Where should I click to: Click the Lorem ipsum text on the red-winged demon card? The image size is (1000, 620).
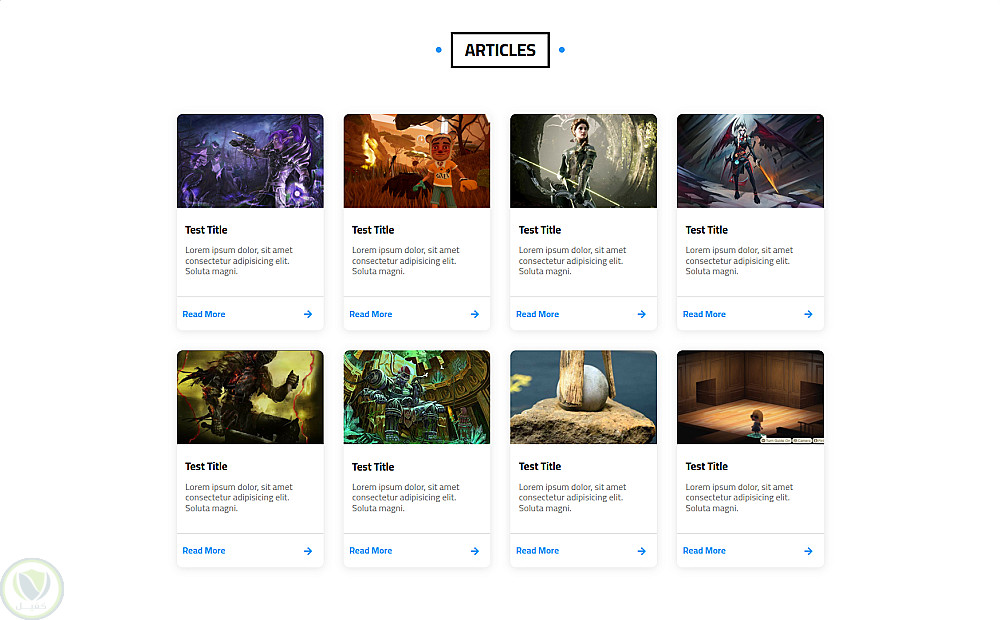pyautogui.click(x=739, y=261)
